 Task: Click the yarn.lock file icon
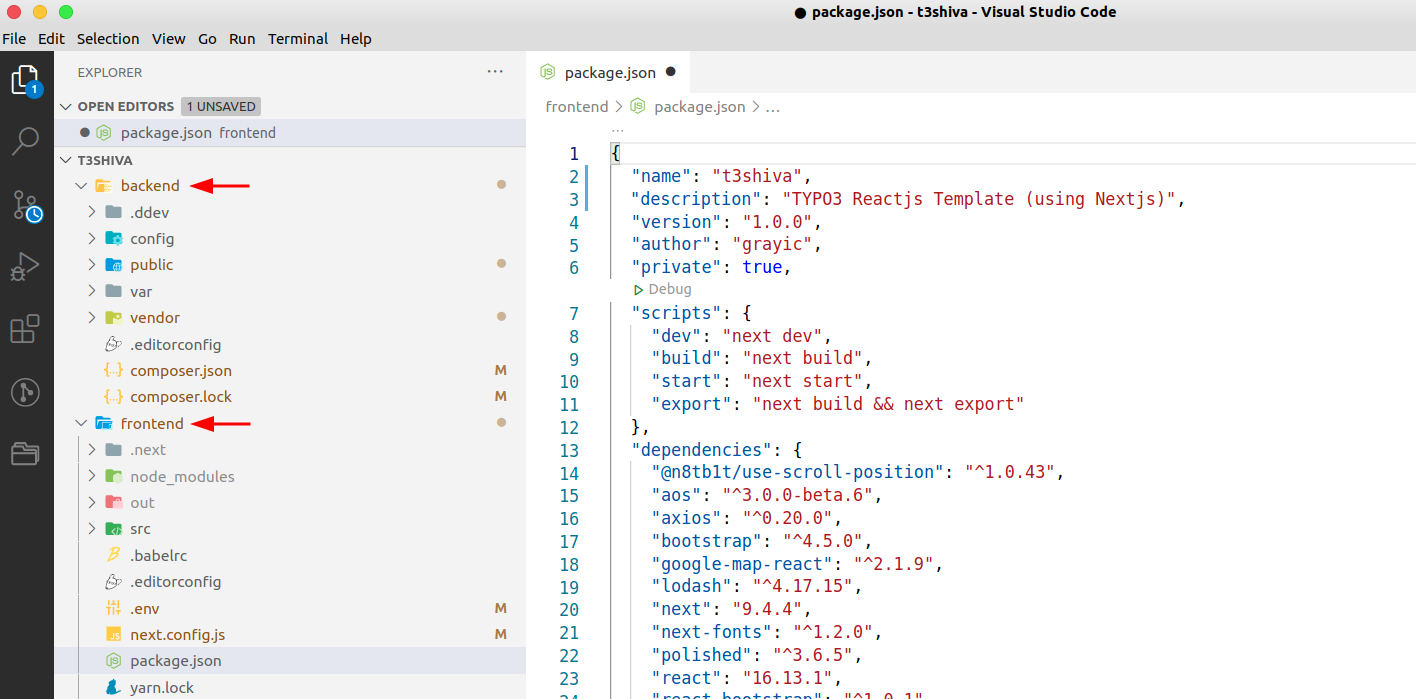coord(113,688)
